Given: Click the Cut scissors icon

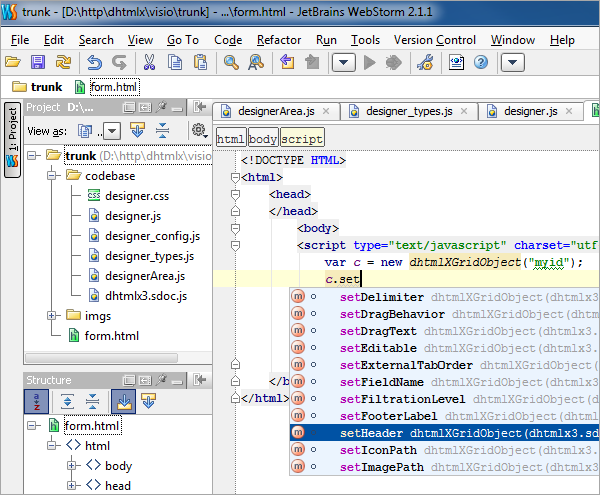Looking at the screenshot, I should click(149, 62).
